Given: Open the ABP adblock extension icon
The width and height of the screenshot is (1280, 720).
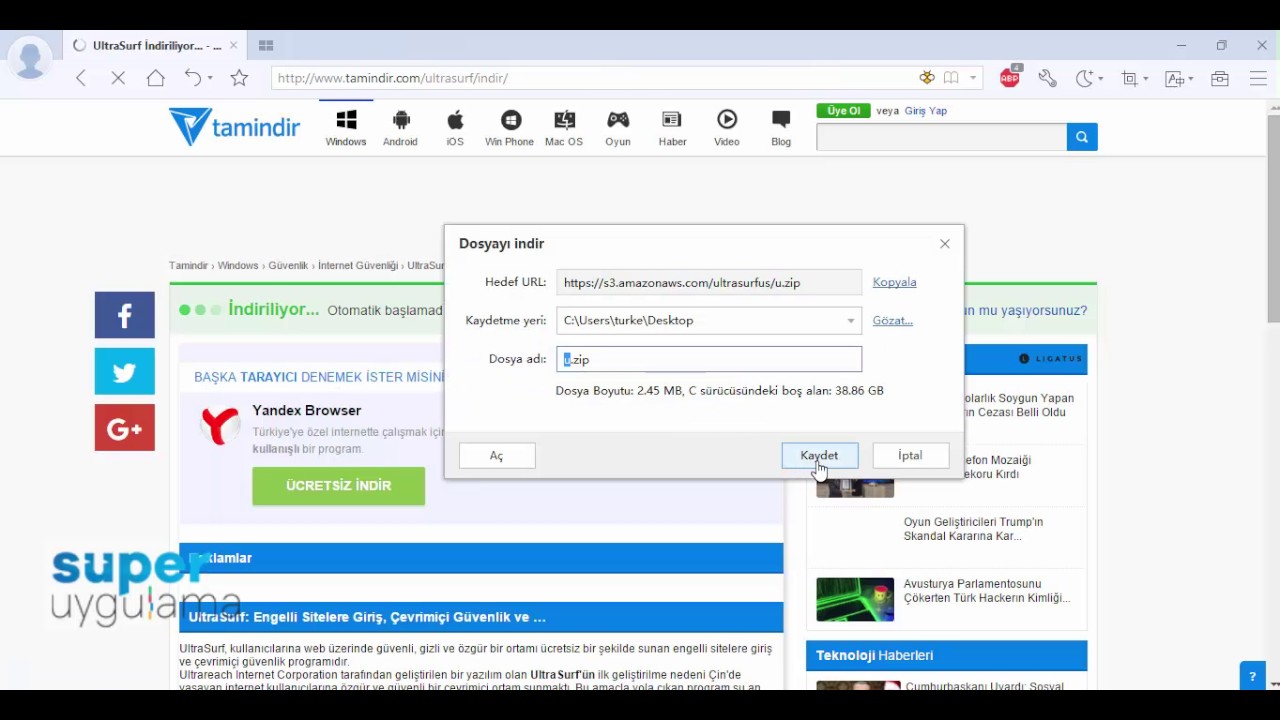Looking at the screenshot, I should 1010,77.
